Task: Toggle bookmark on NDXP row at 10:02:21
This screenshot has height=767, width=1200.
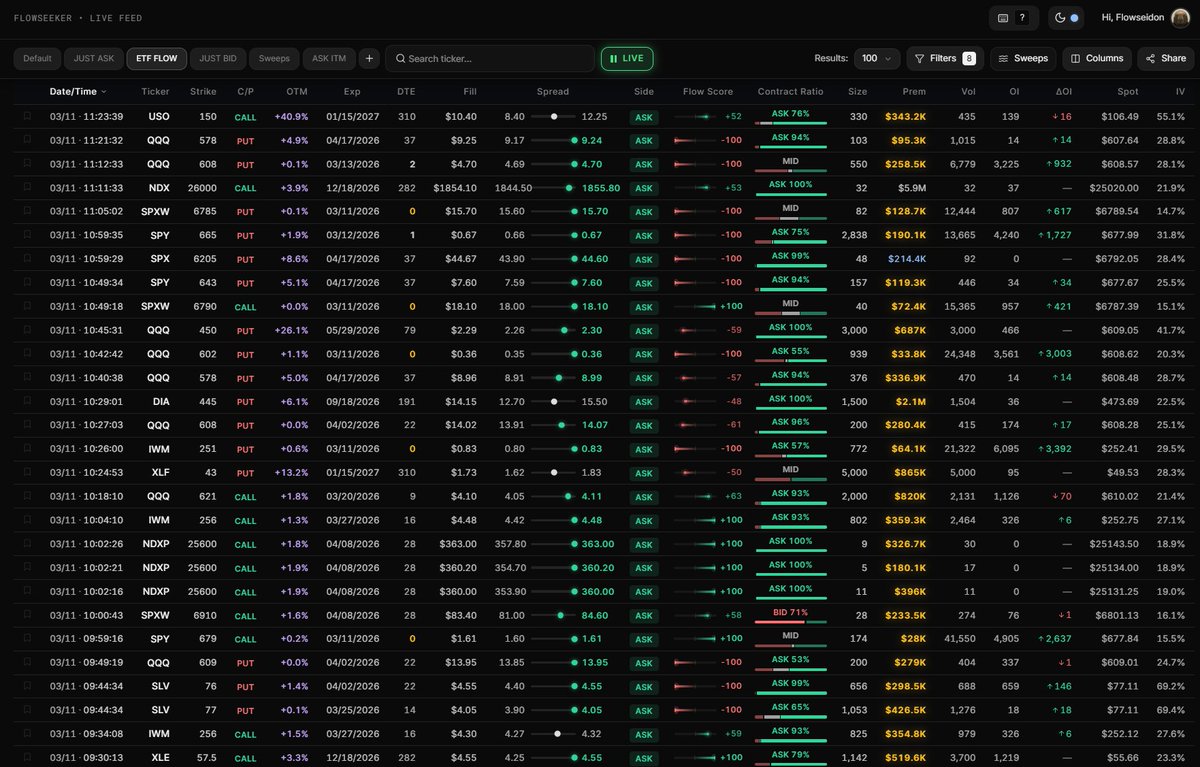Action: [28, 567]
